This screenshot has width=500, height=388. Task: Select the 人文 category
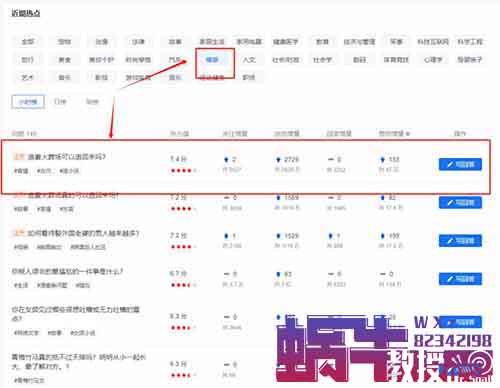(249, 60)
